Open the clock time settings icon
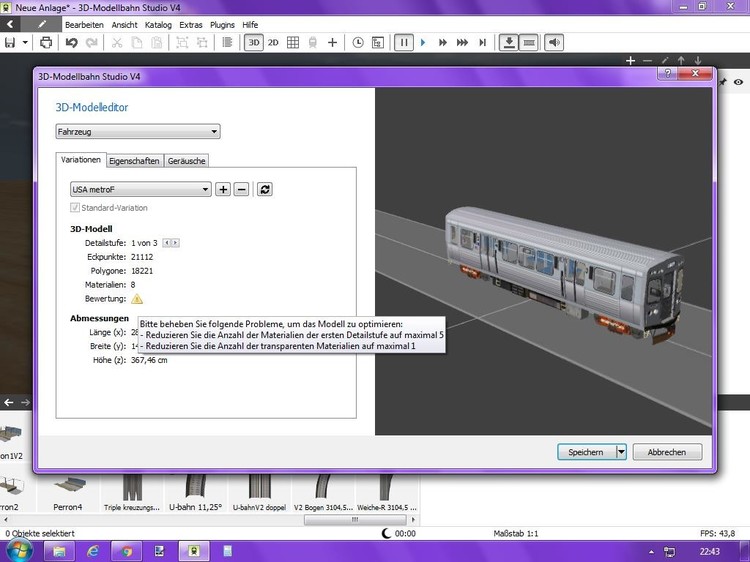Screen dimensions: 750x562 click(357, 43)
